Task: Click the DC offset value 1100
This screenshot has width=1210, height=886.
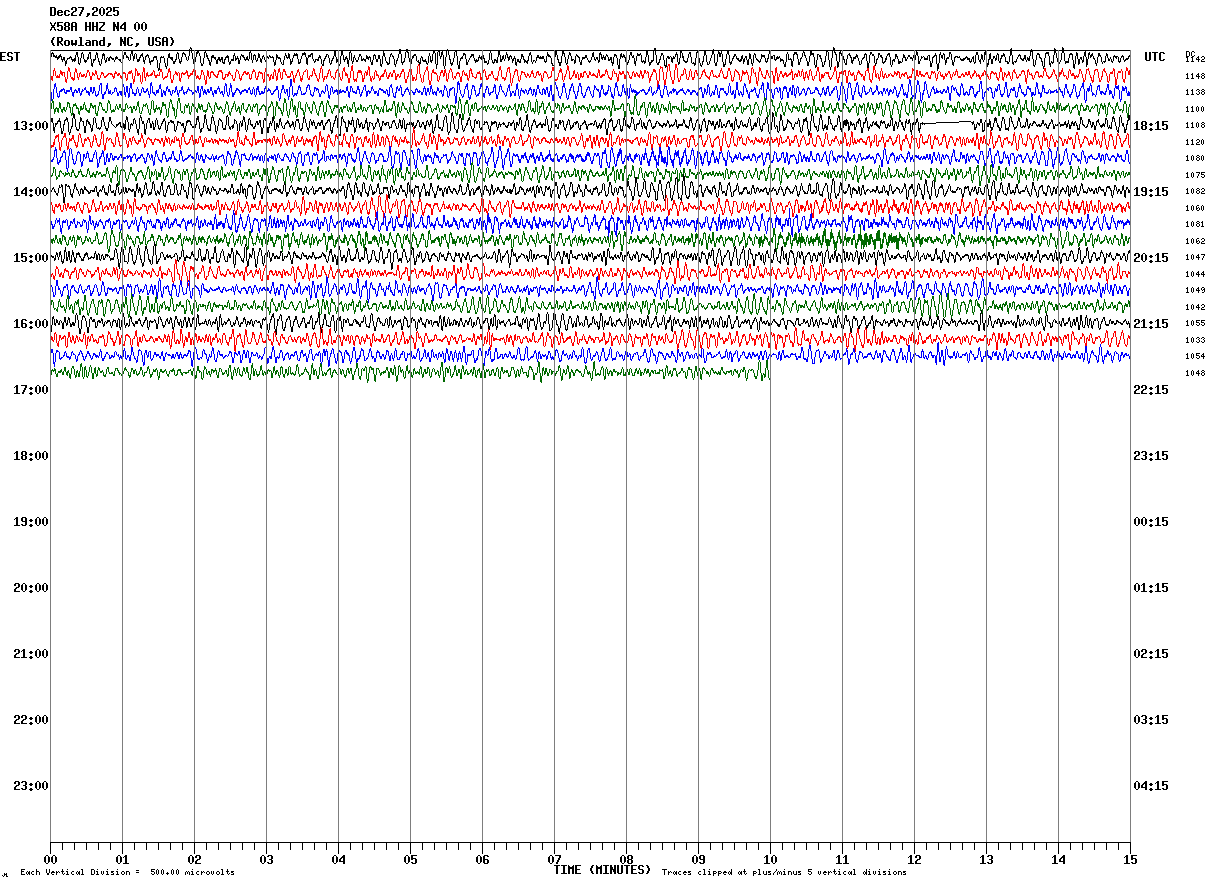Action: (x=1195, y=109)
